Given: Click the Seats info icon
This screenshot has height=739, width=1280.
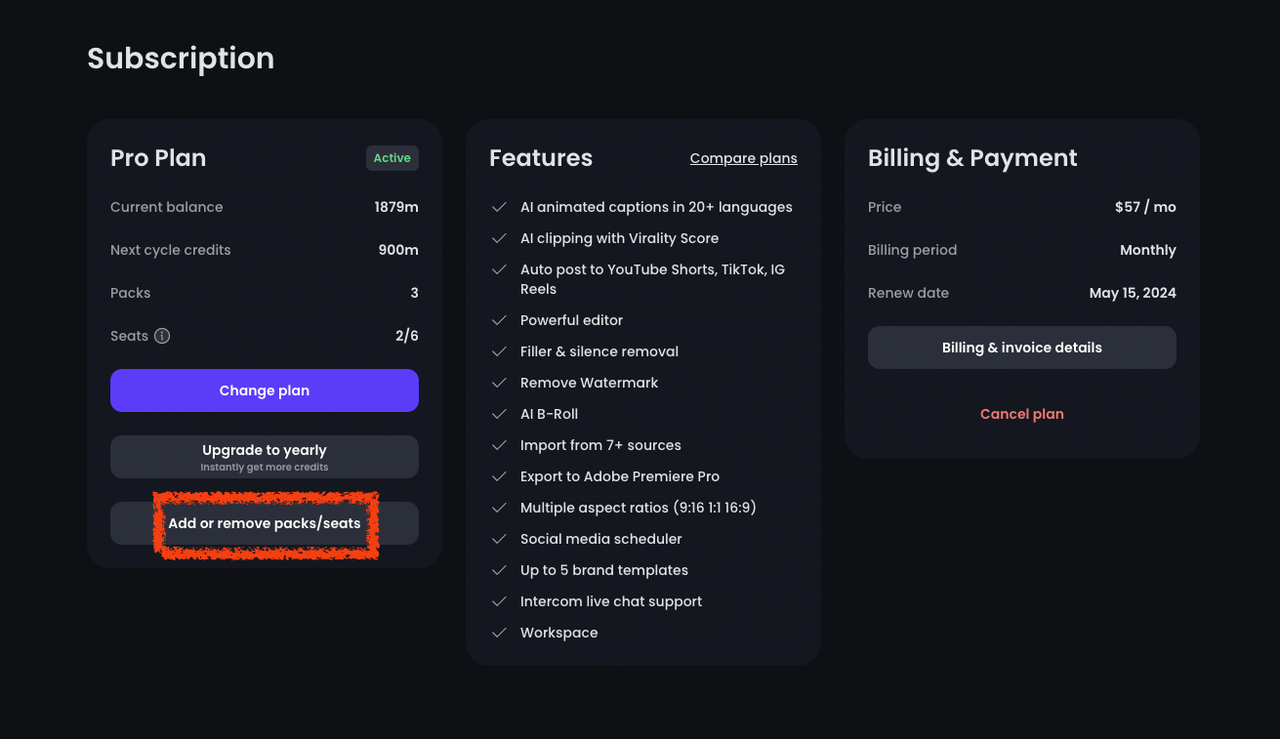Looking at the screenshot, I should pos(162,336).
